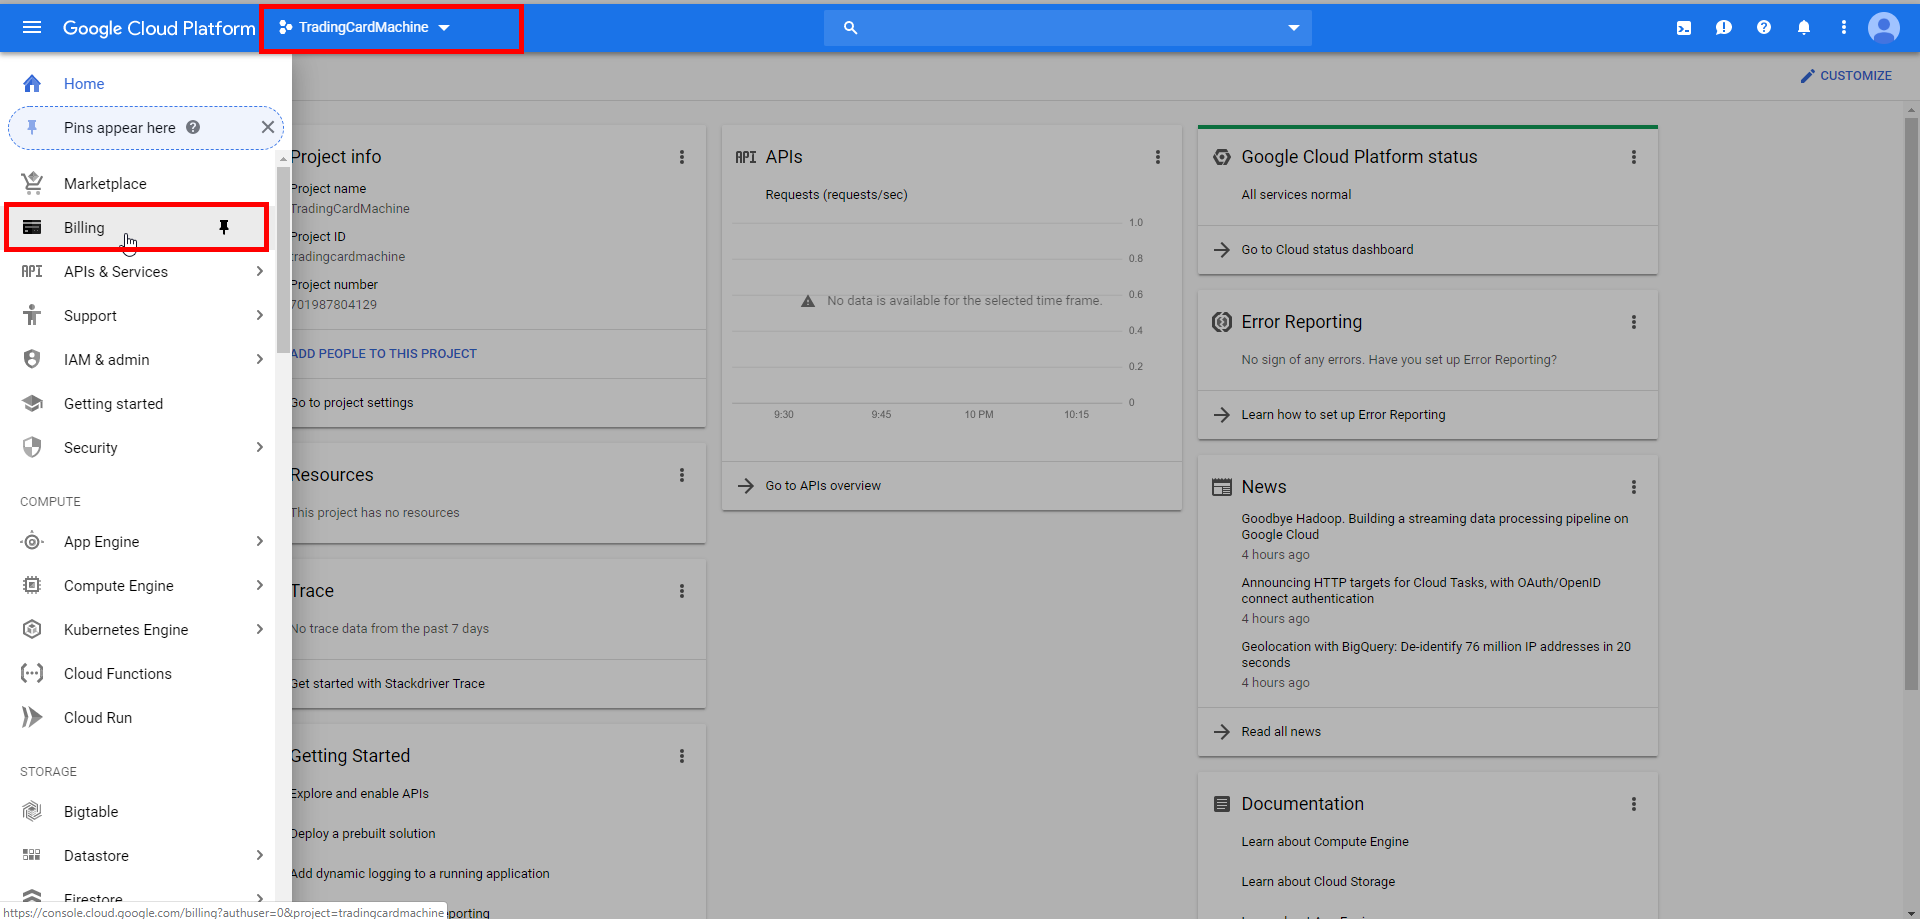
Task: Open APIs card options menu
Action: (1158, 157)
